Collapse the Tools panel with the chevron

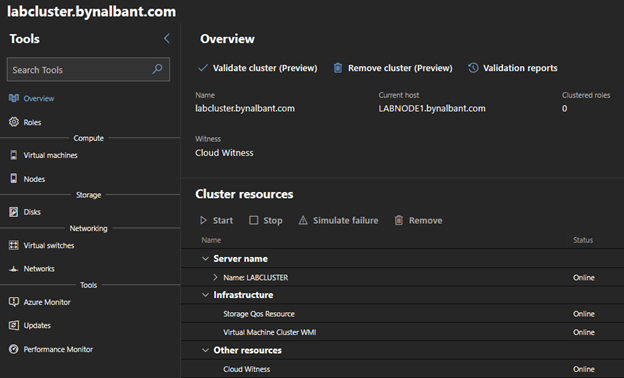click(167, 39)
